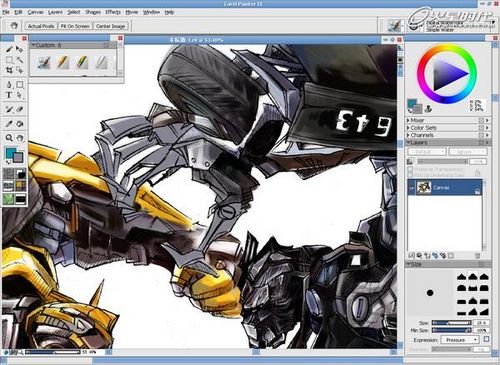Delete layer using the Layers trash icon
500x365 pixels.
click(477, 256)
